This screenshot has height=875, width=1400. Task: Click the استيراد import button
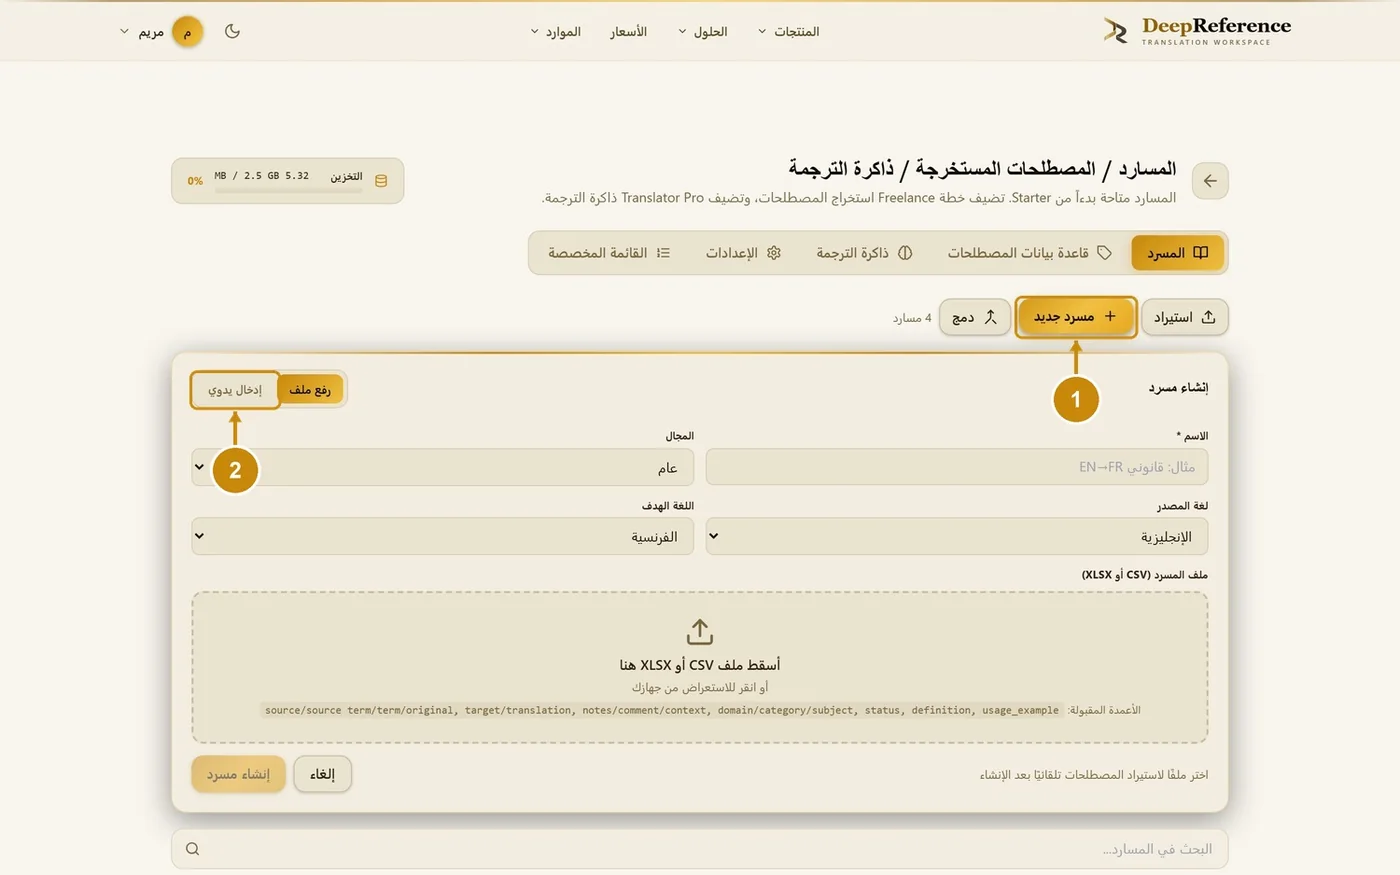click(x=1185, y=317)
